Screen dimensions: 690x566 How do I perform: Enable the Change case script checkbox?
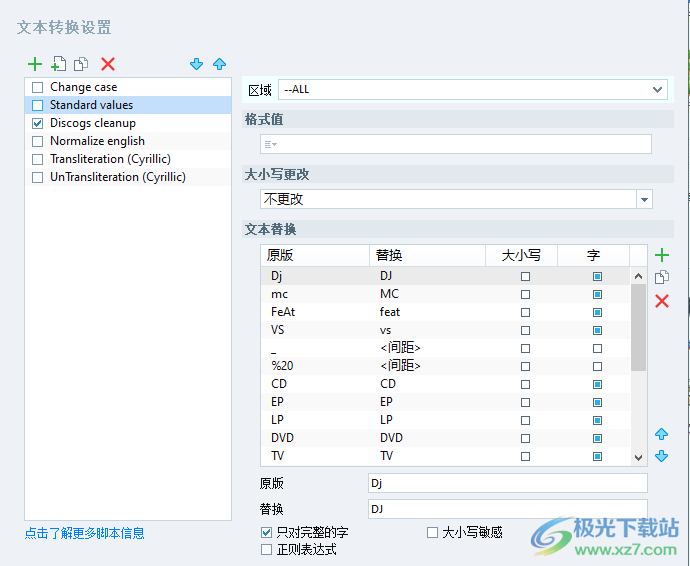(x=38, y=88)
